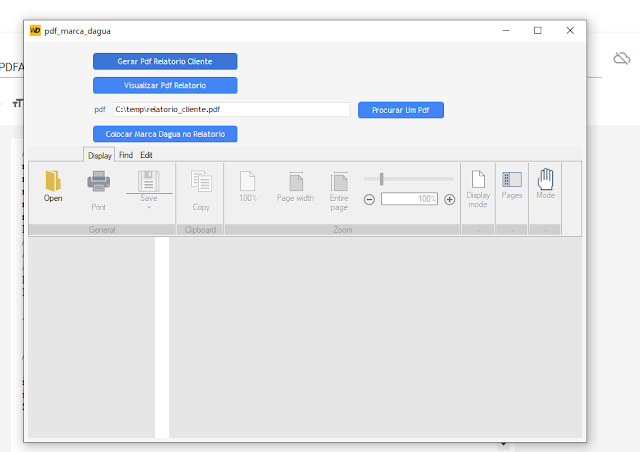Maximize the pdf_marca_dagua window

538,31
